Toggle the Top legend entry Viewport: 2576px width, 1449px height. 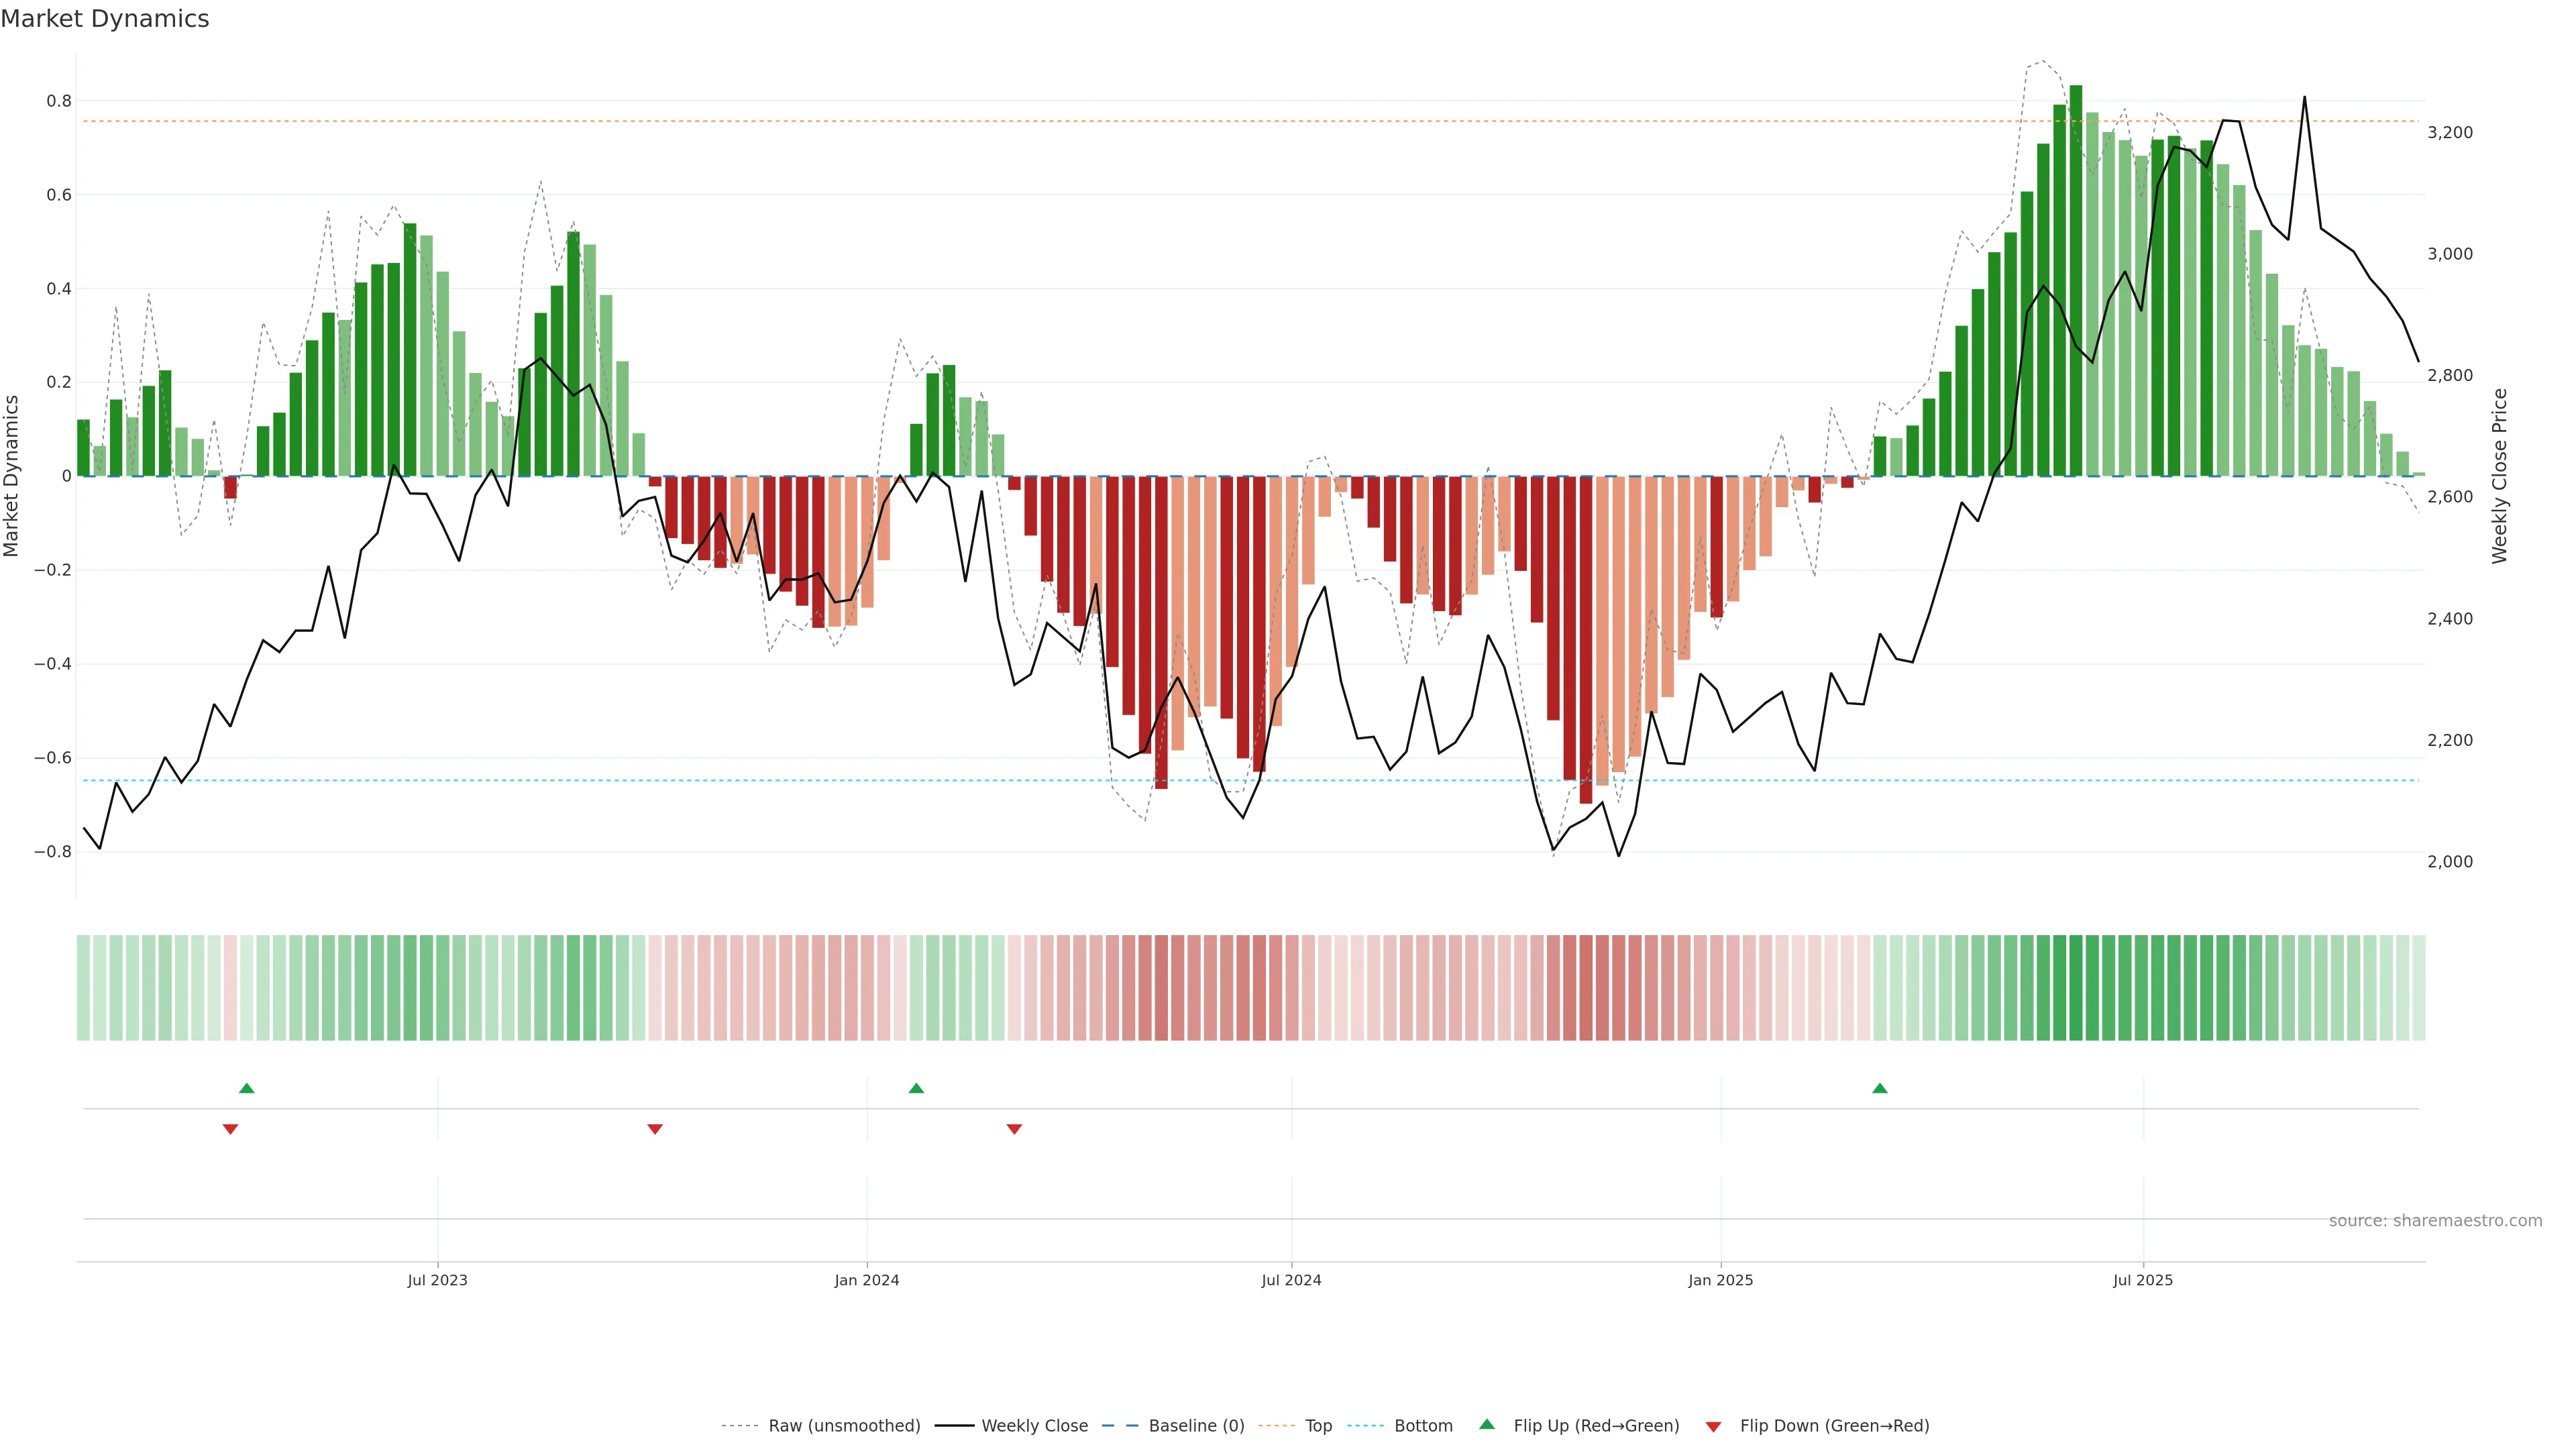point(1318,1426)
